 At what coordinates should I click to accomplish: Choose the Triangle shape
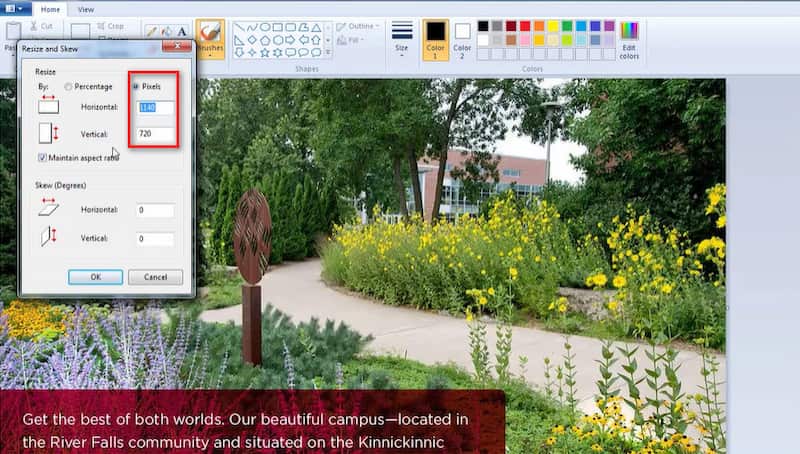click(x=316, y=27)
